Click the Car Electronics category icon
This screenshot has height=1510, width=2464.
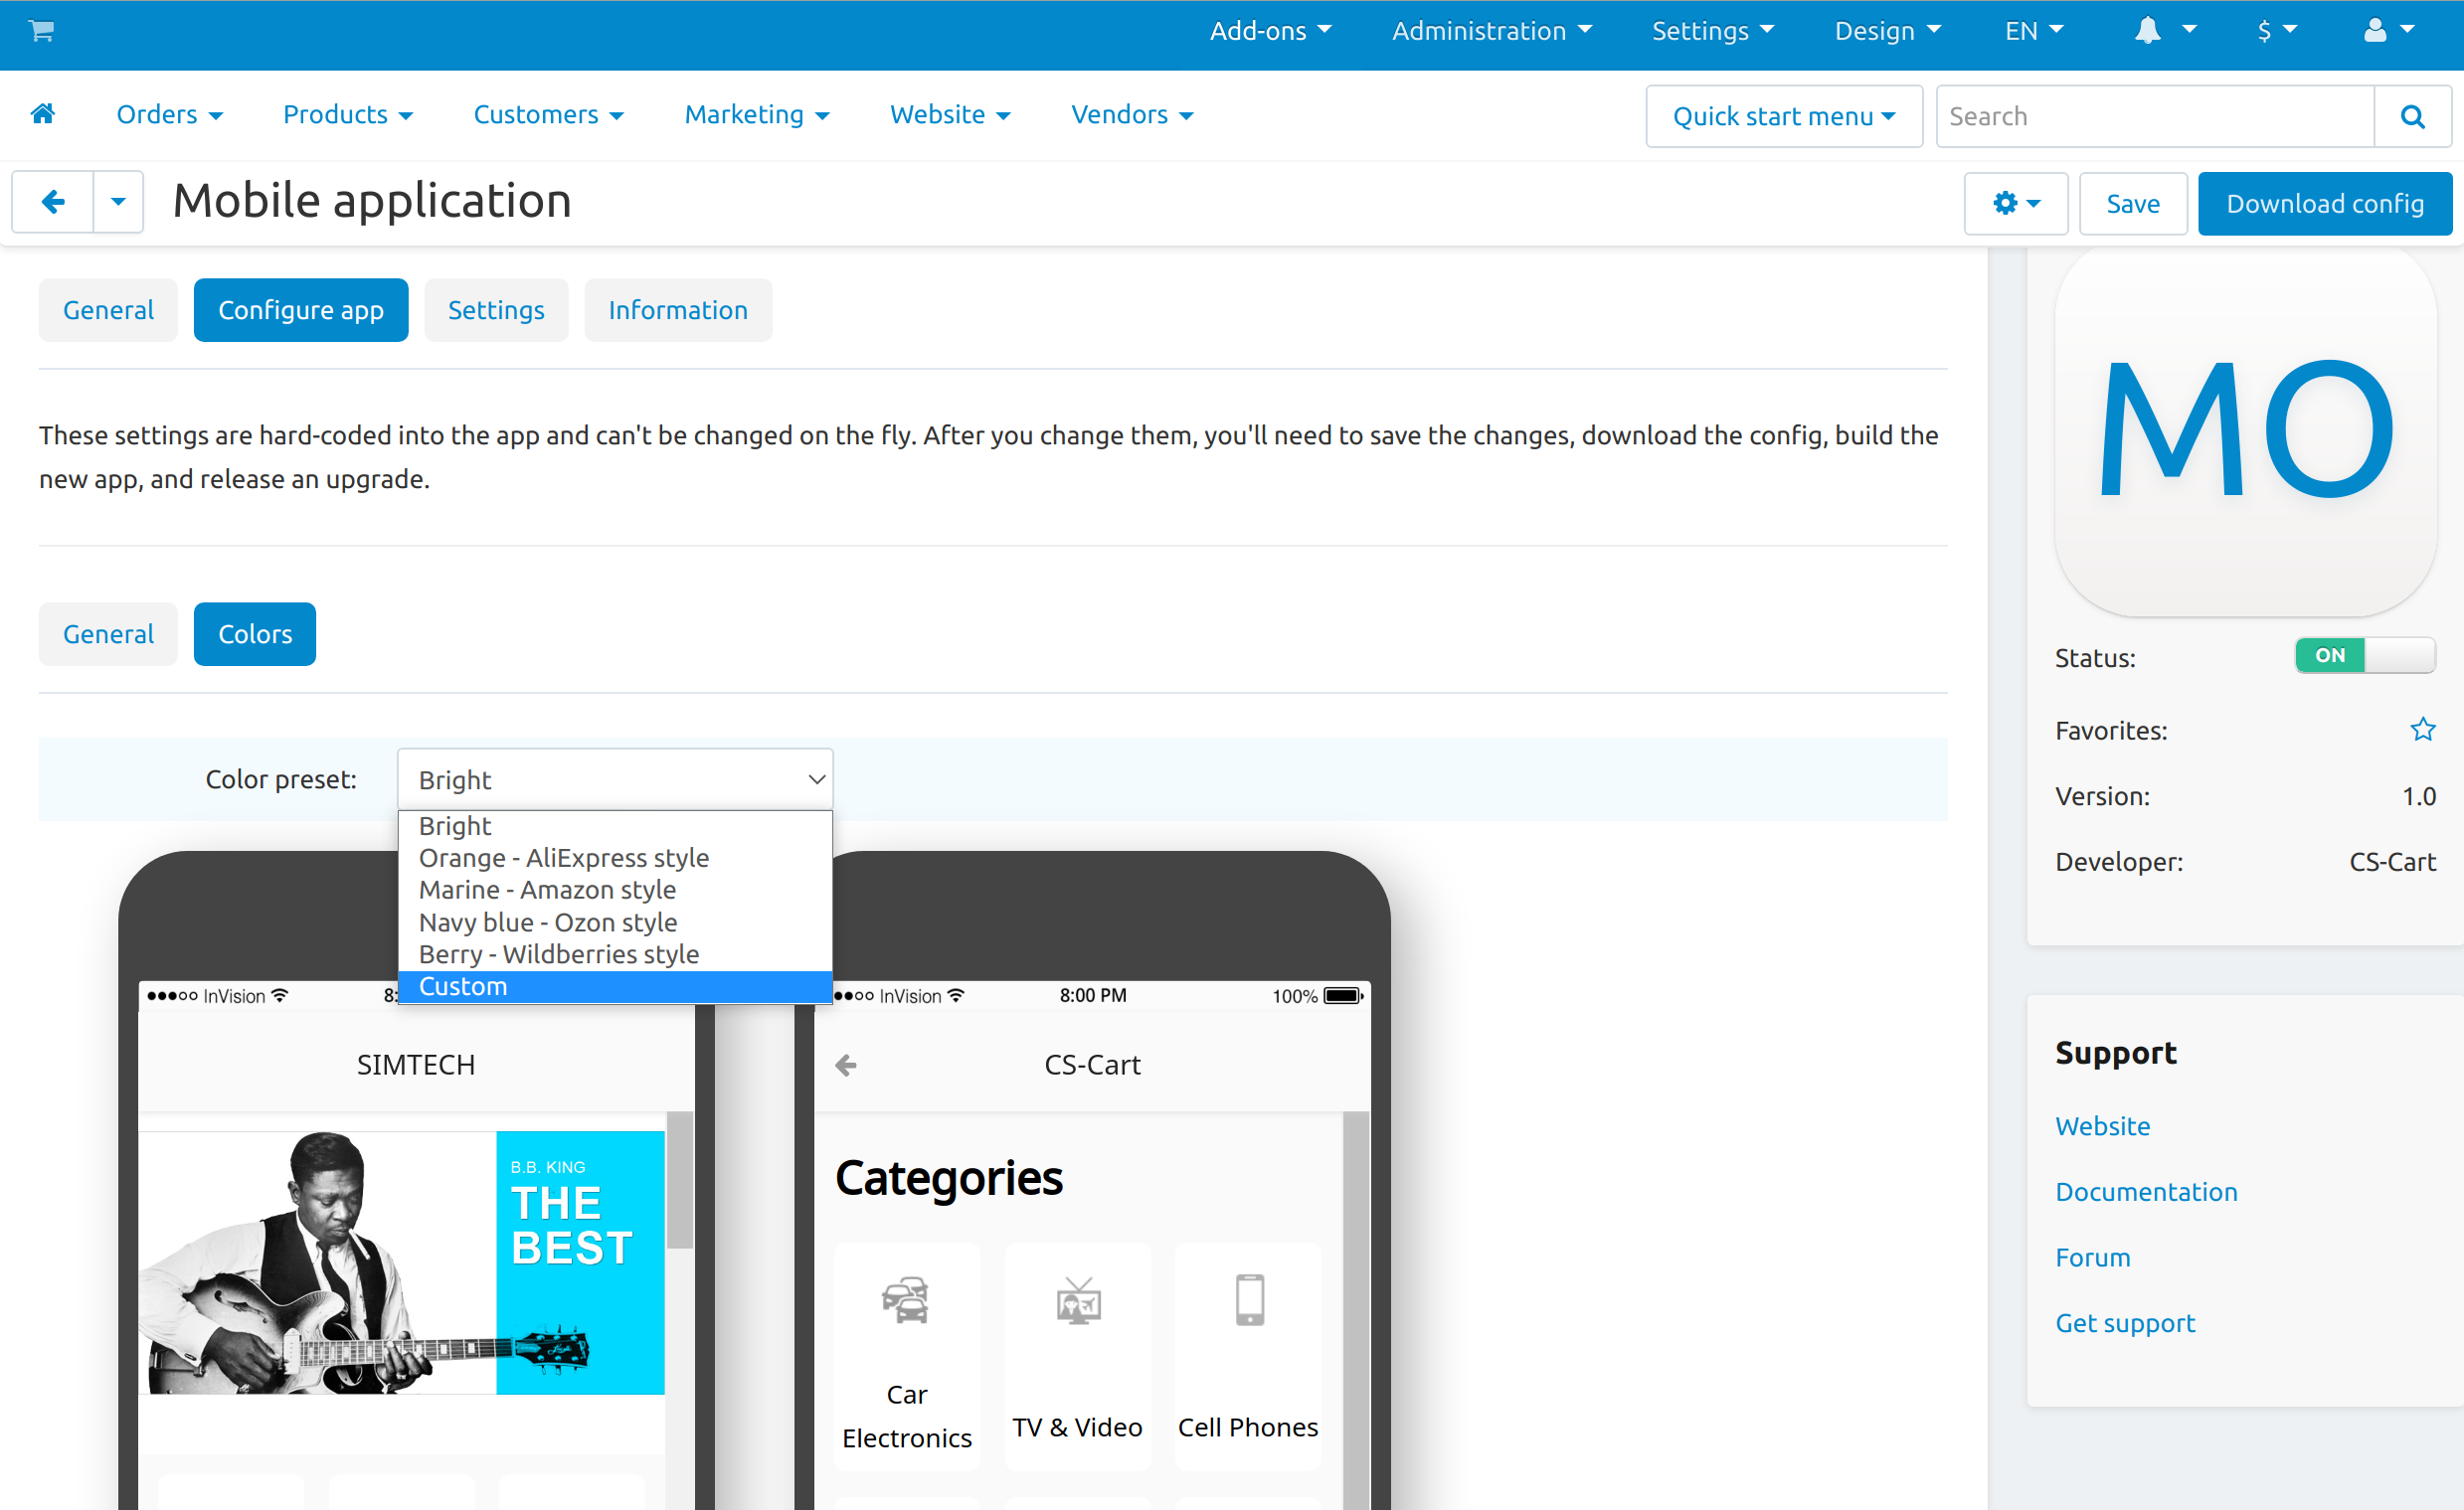pyautogui.click(x=906, y=1300)
